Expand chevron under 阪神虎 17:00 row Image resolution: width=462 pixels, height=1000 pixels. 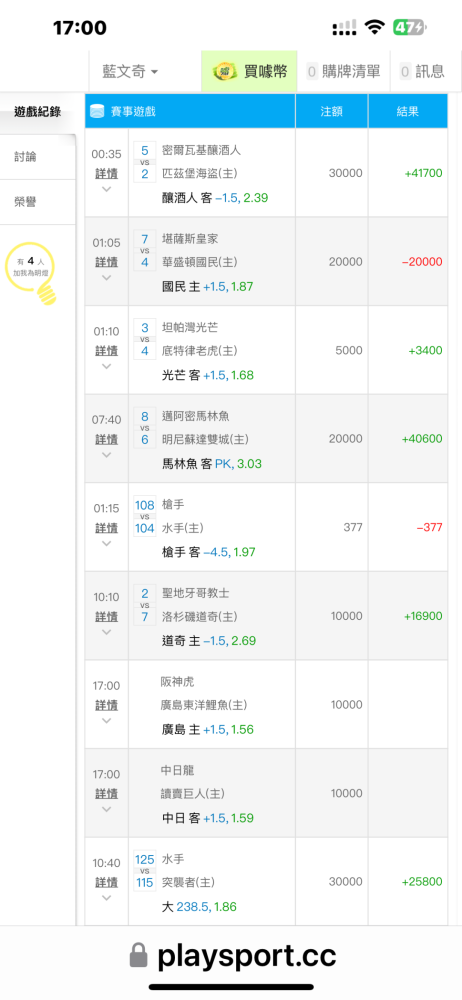107,721
